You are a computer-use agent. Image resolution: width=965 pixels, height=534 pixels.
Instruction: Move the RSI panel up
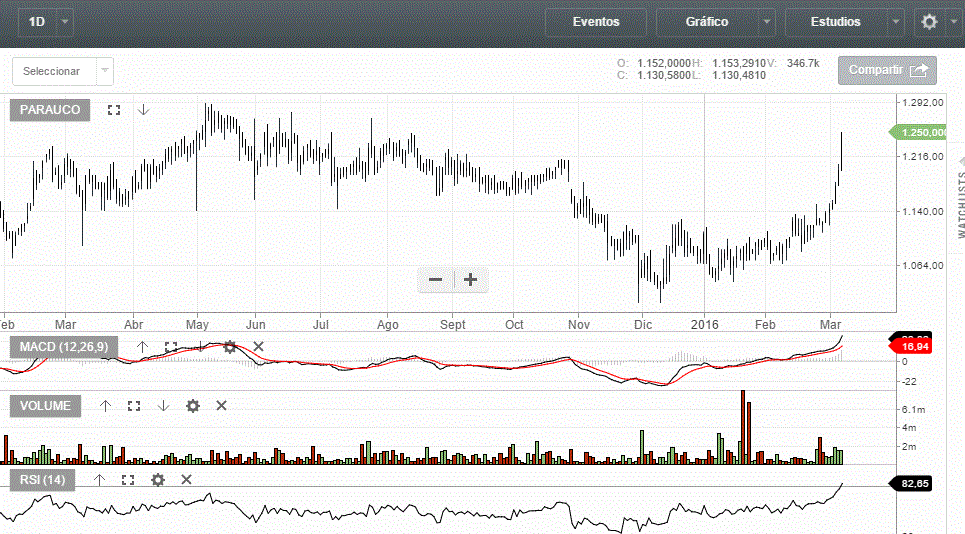(99, 480)
